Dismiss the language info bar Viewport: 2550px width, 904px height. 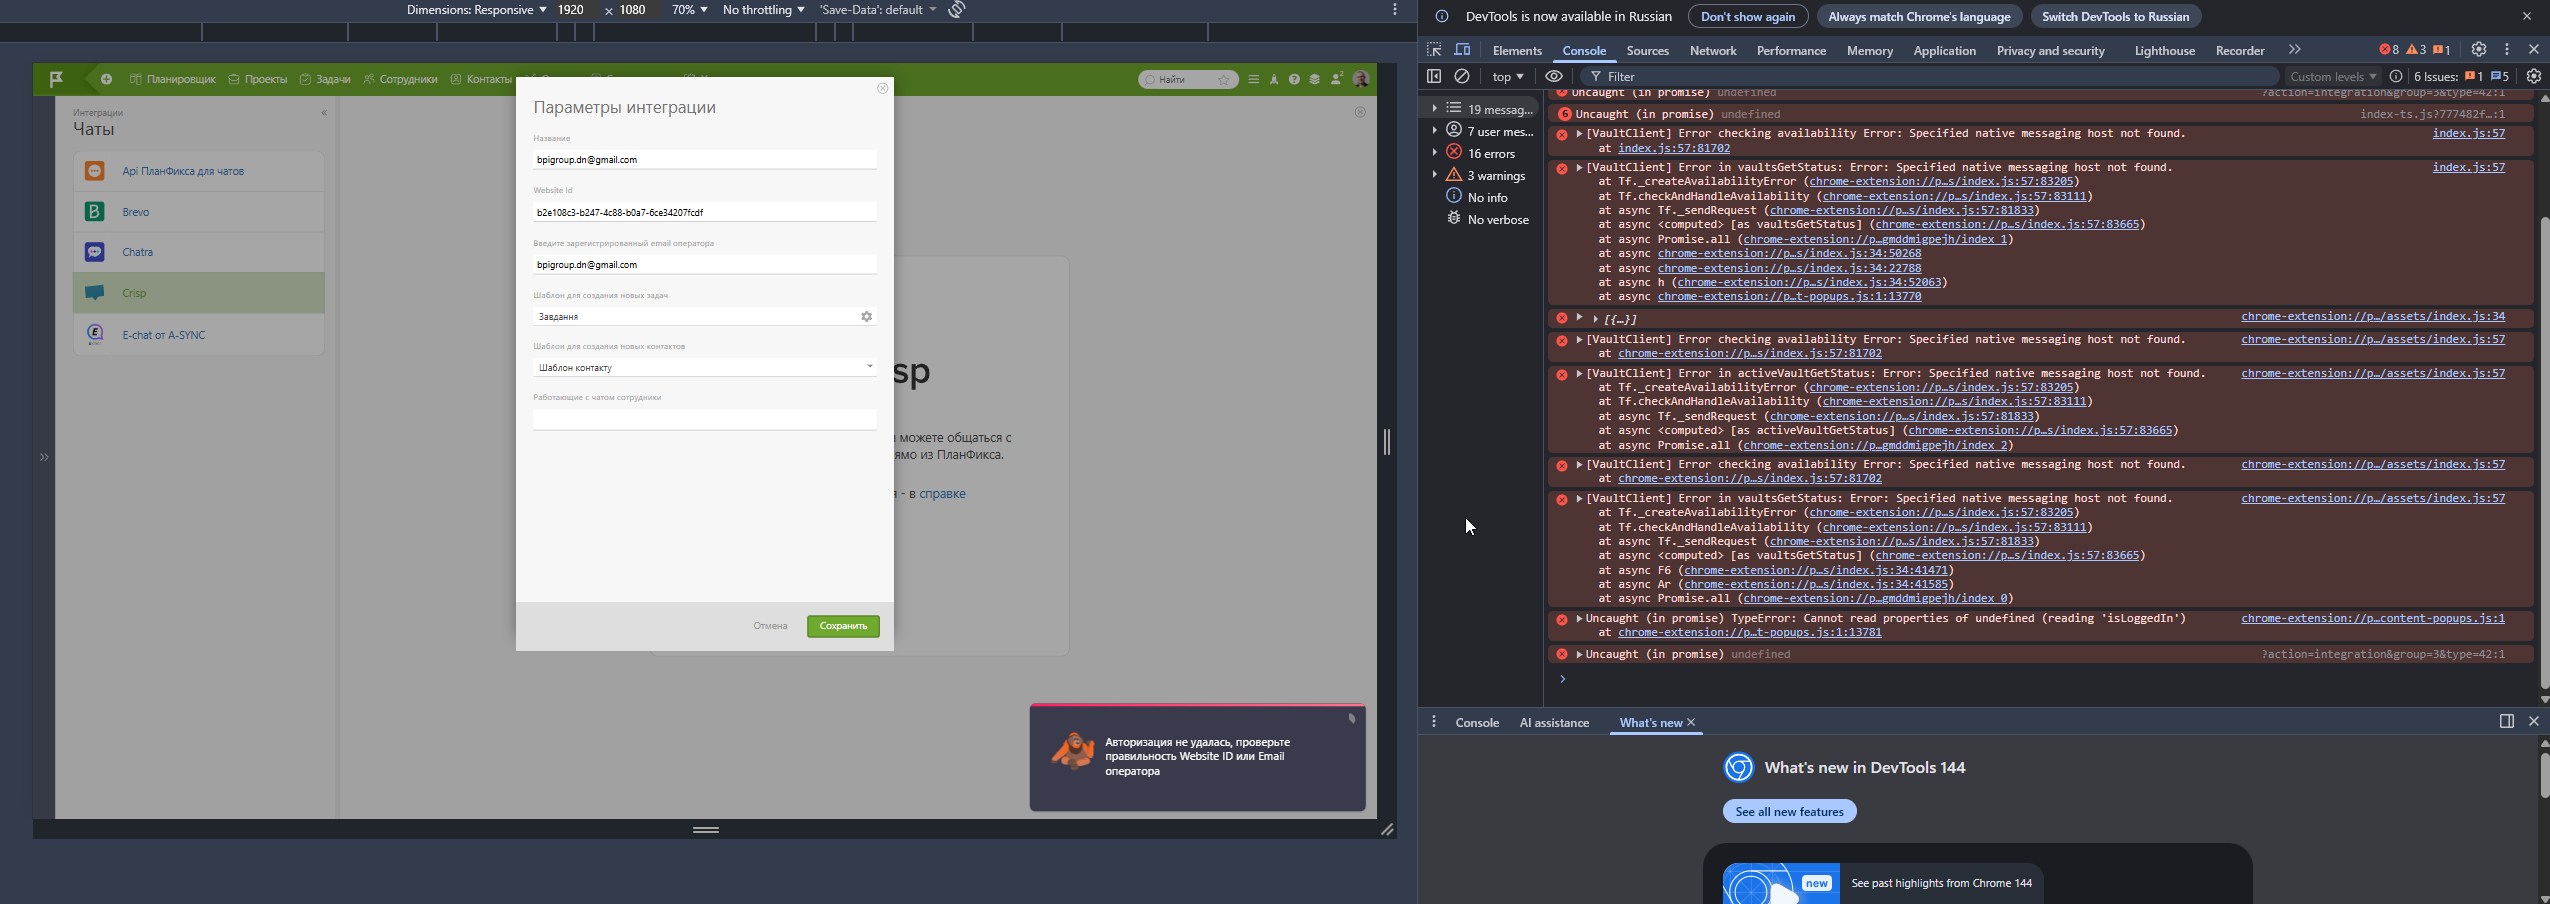(2527, 16)
